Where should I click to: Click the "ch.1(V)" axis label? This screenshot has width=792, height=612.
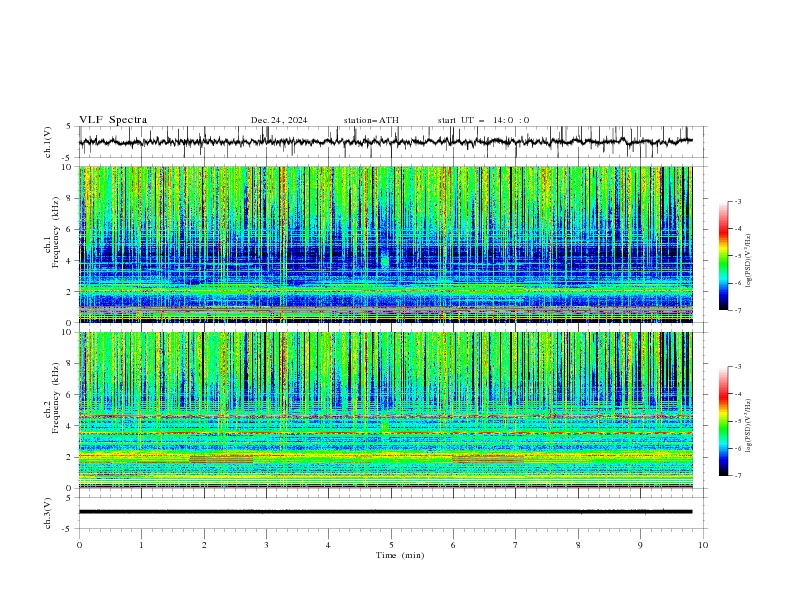pyautogui.click(x=48, y=142)
